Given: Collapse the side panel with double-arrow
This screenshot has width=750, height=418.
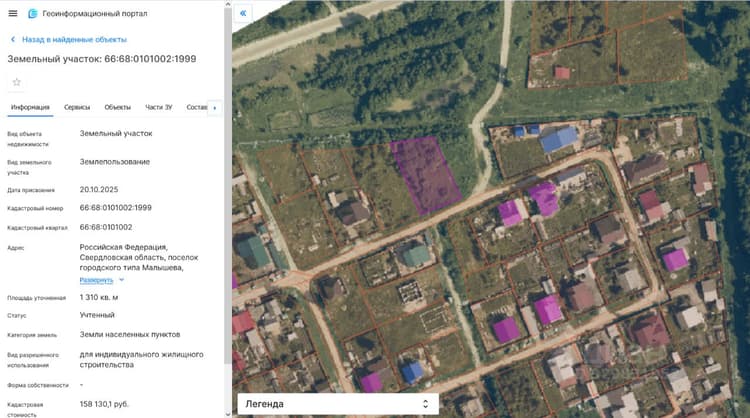Looking at the screenshot, I should (243, 13).
